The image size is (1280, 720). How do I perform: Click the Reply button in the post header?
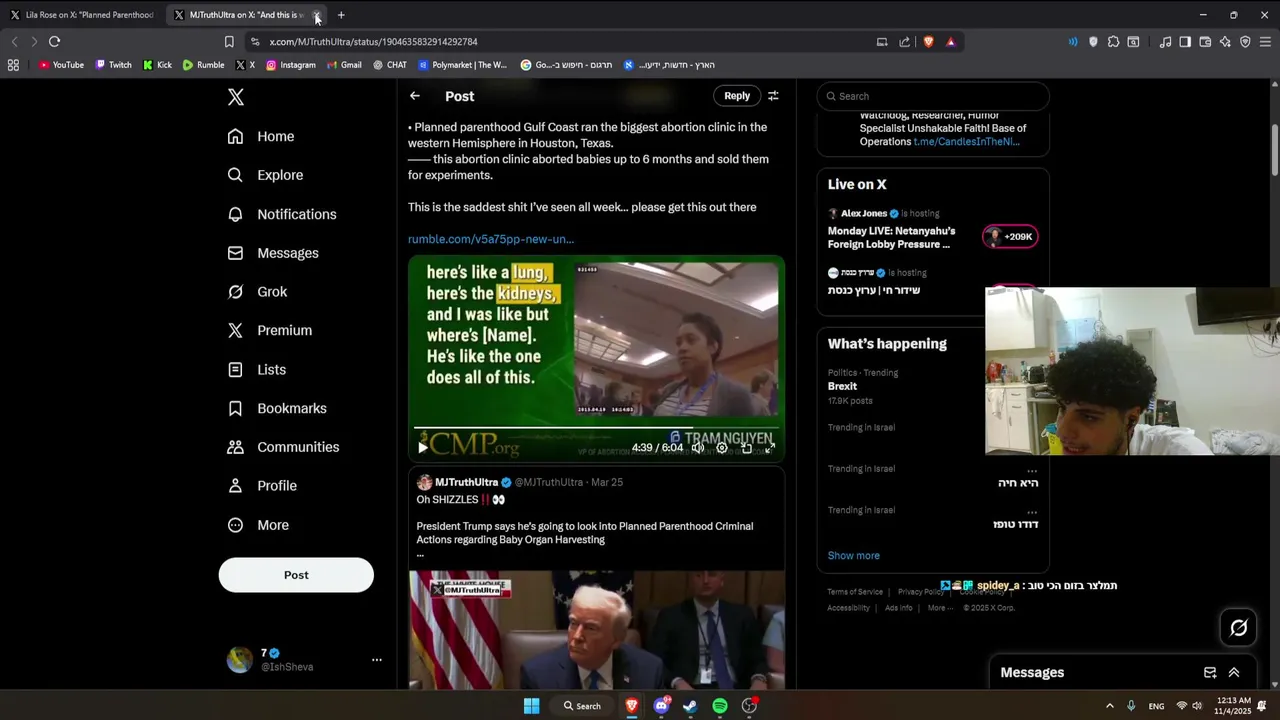(x=737, y=96)
